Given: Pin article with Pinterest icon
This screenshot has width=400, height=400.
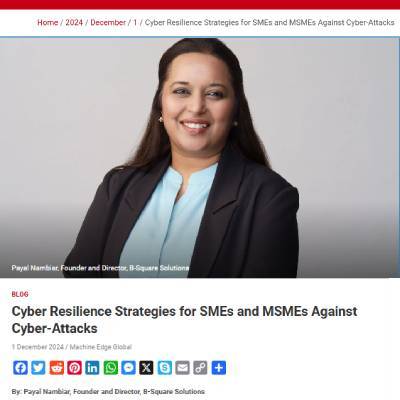Looking at the screenshot, I should [75, 368].
